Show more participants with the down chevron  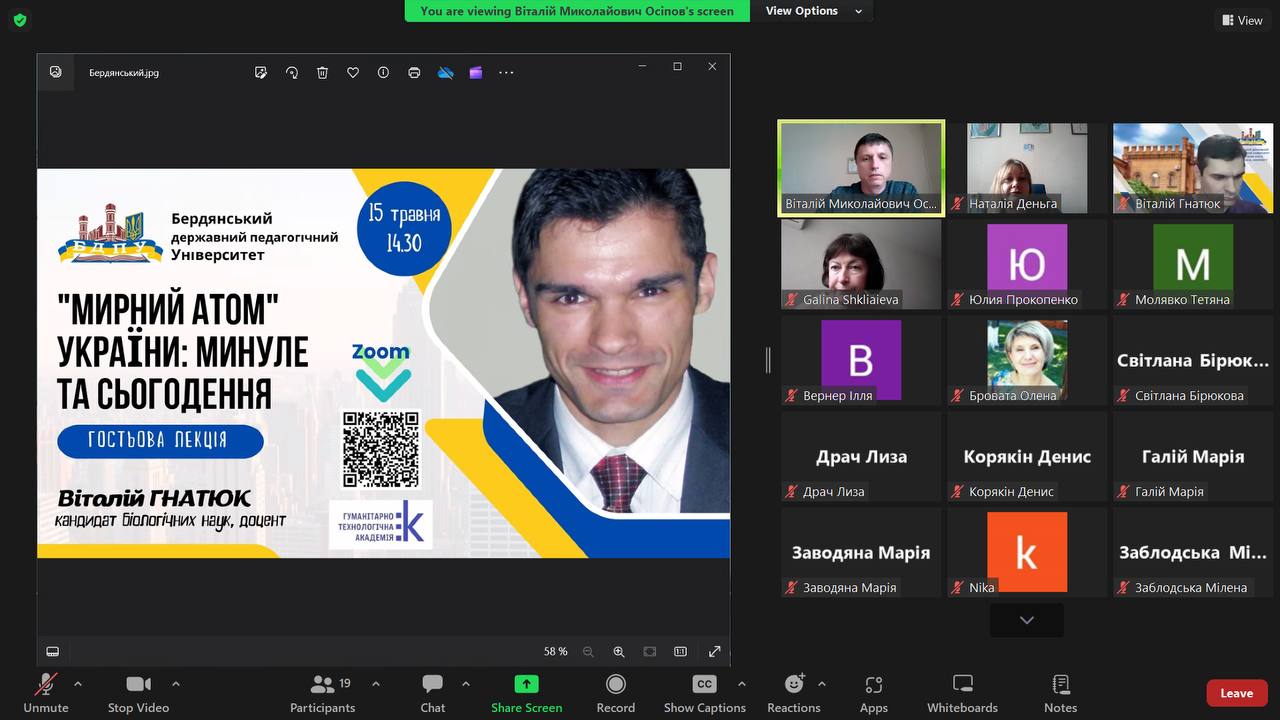tap(1026, 620)
